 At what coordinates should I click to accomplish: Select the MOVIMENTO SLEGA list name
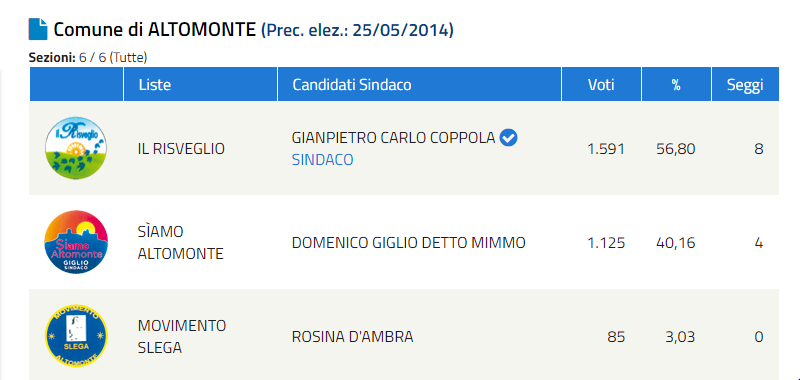(182, 336)
